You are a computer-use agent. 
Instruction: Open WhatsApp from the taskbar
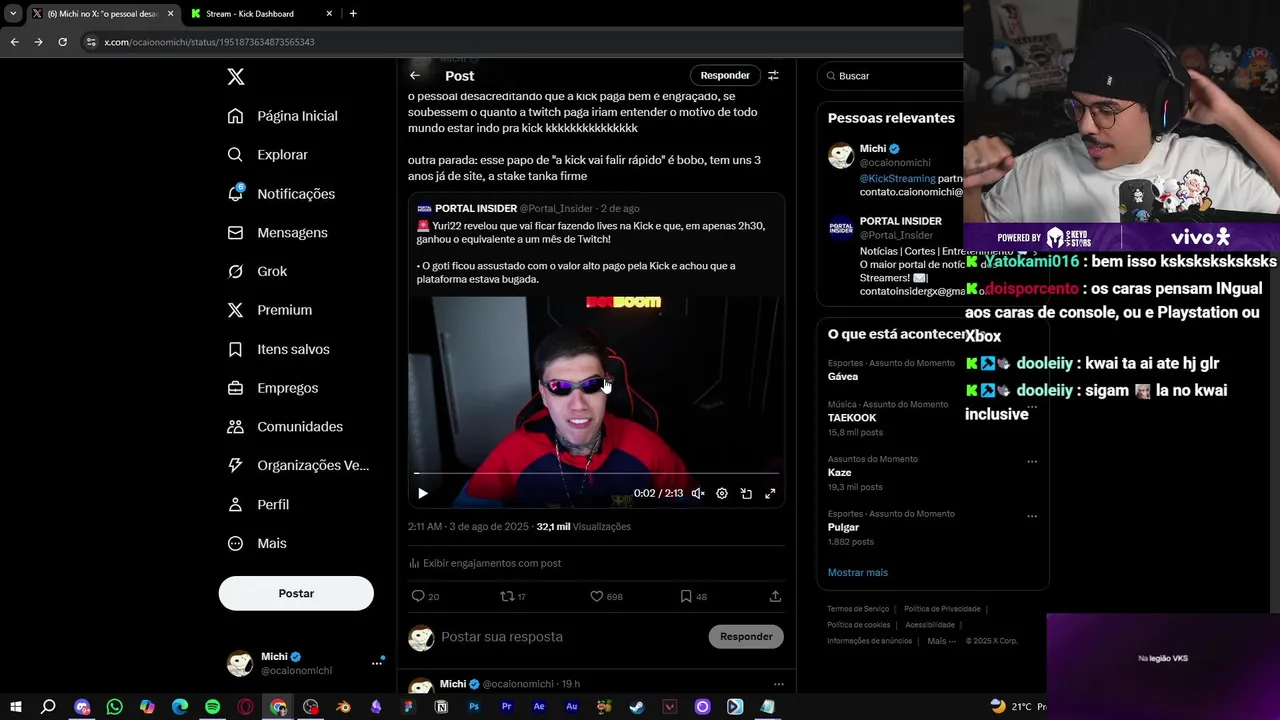[x=114, y=707]
